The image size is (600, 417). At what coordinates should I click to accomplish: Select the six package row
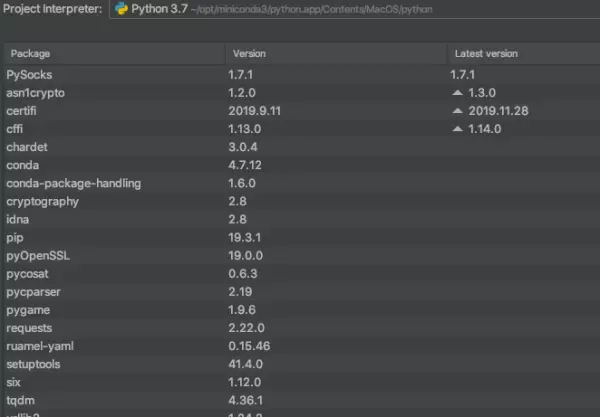click(x=302, y=382)
